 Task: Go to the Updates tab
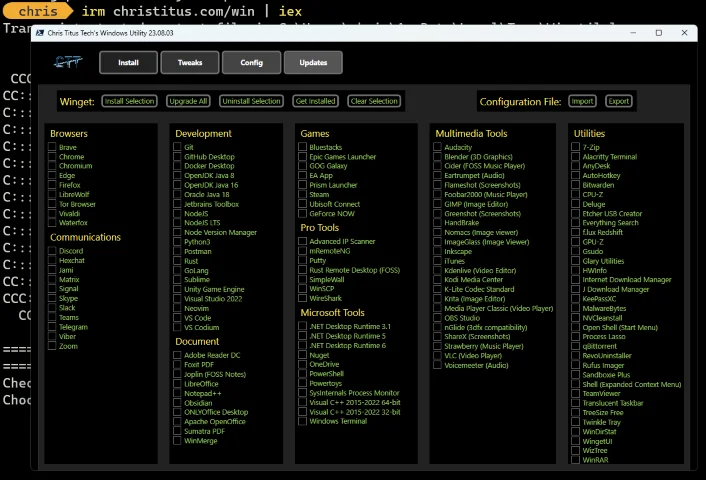(313, 62)
